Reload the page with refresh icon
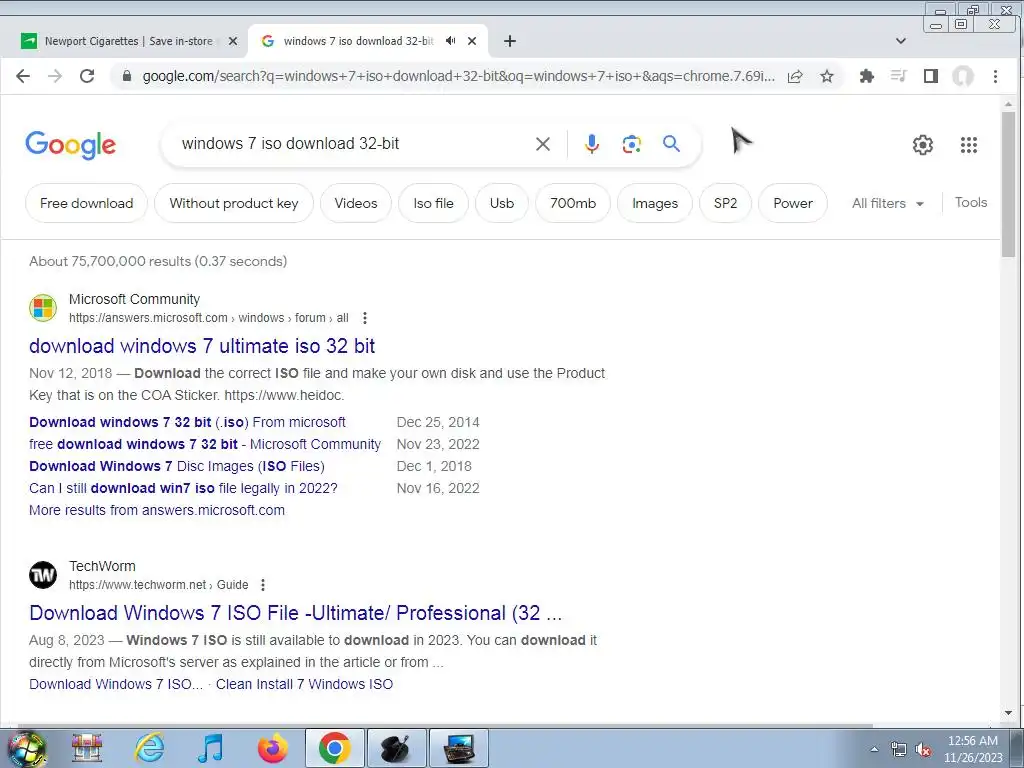 coord(87,76)
